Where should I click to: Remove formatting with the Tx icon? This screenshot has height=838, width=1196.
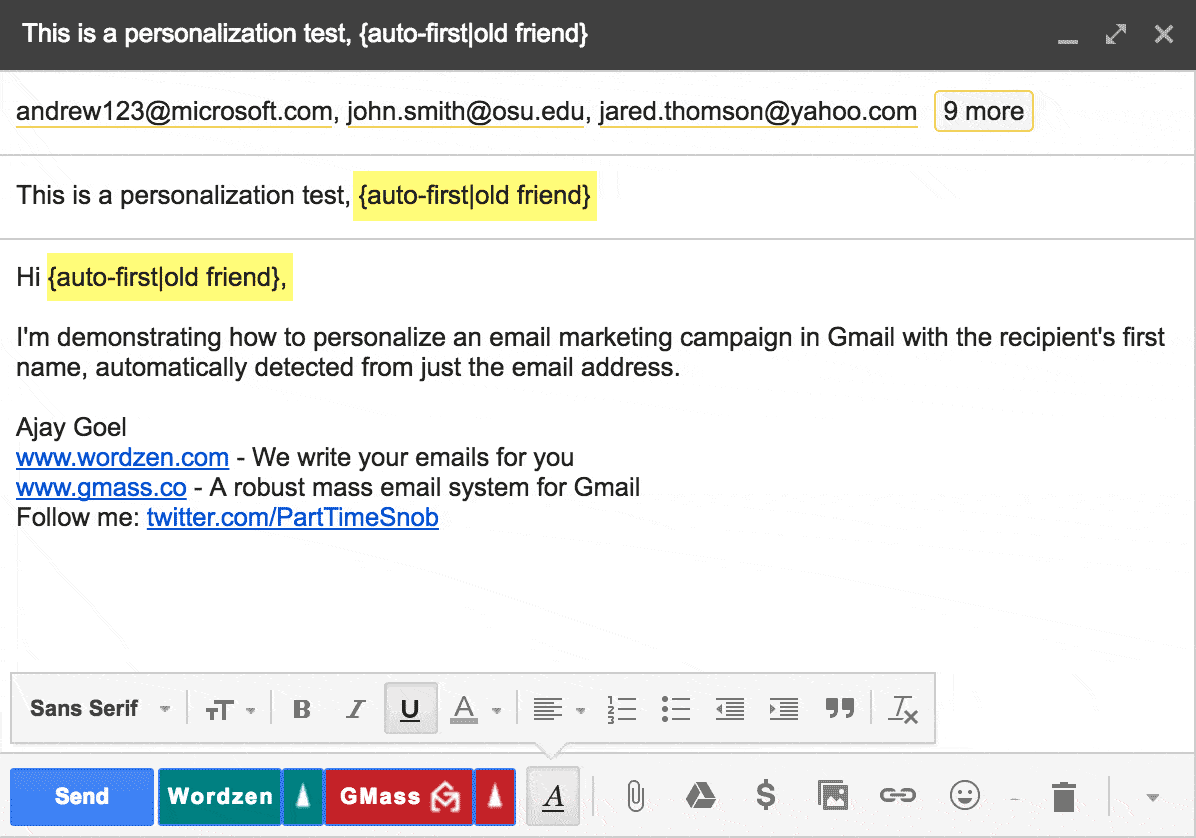[x=904, y=709]
